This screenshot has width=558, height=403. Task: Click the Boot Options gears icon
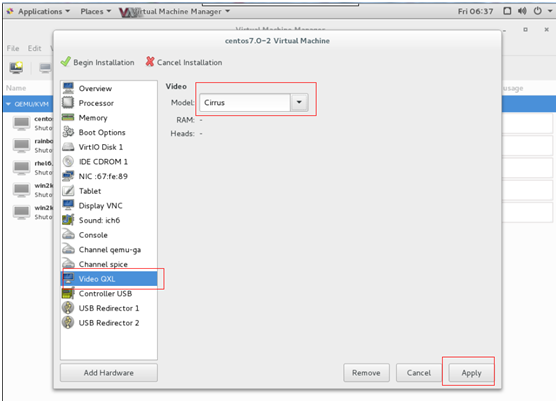(x=68, y=132)
